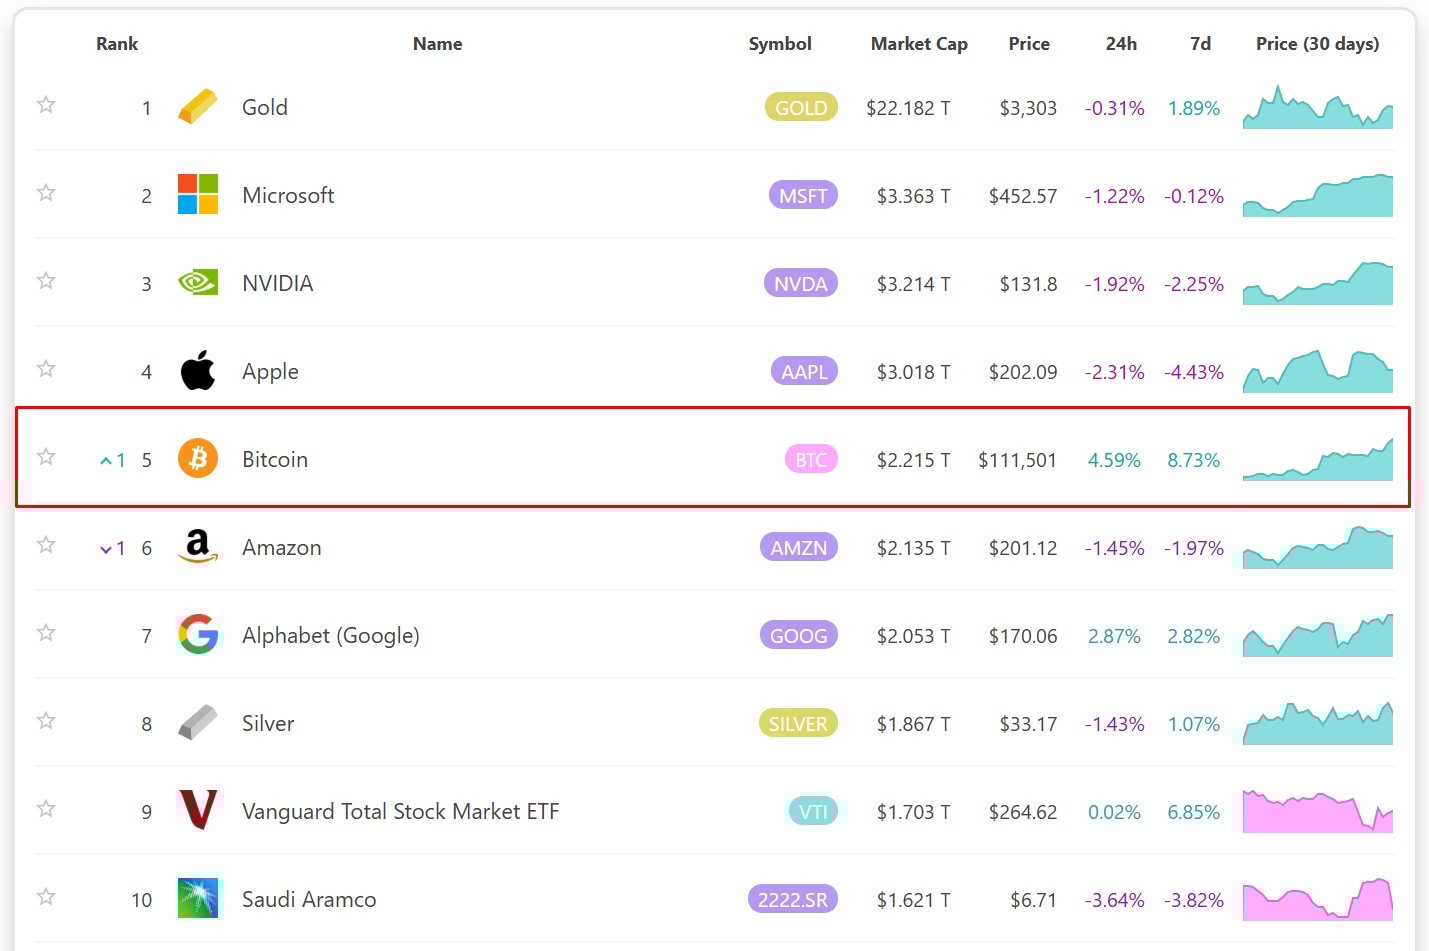Image resolution: width=1429 pixels, height=951 pixels.
Task: Favorite Microsoft with its star
Action: pos(46,192)
